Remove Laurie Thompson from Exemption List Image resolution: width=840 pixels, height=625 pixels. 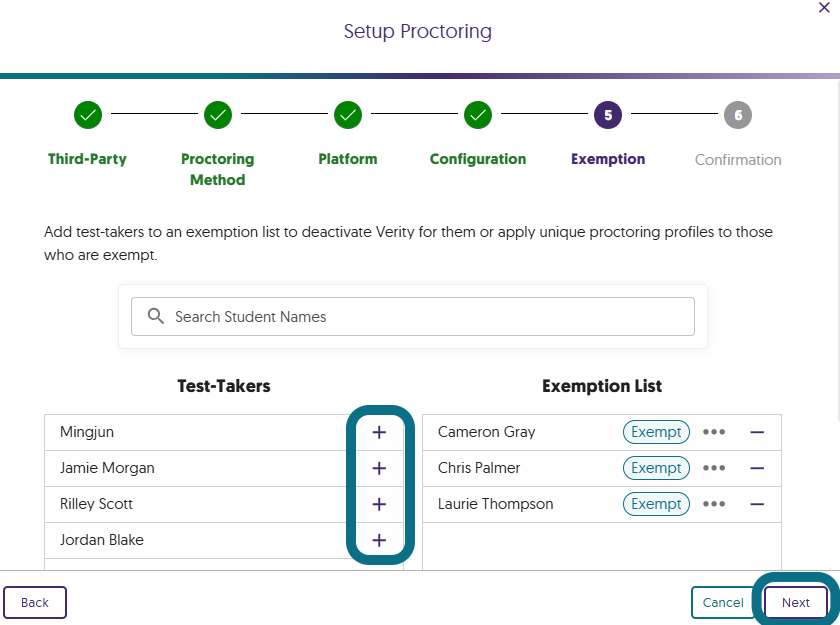757,504
